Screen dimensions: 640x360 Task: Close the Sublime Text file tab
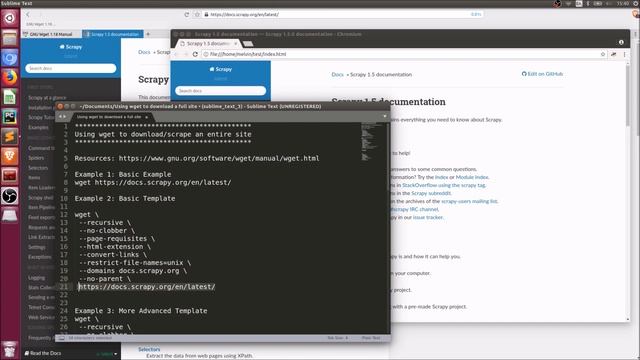tap(147, 117)
